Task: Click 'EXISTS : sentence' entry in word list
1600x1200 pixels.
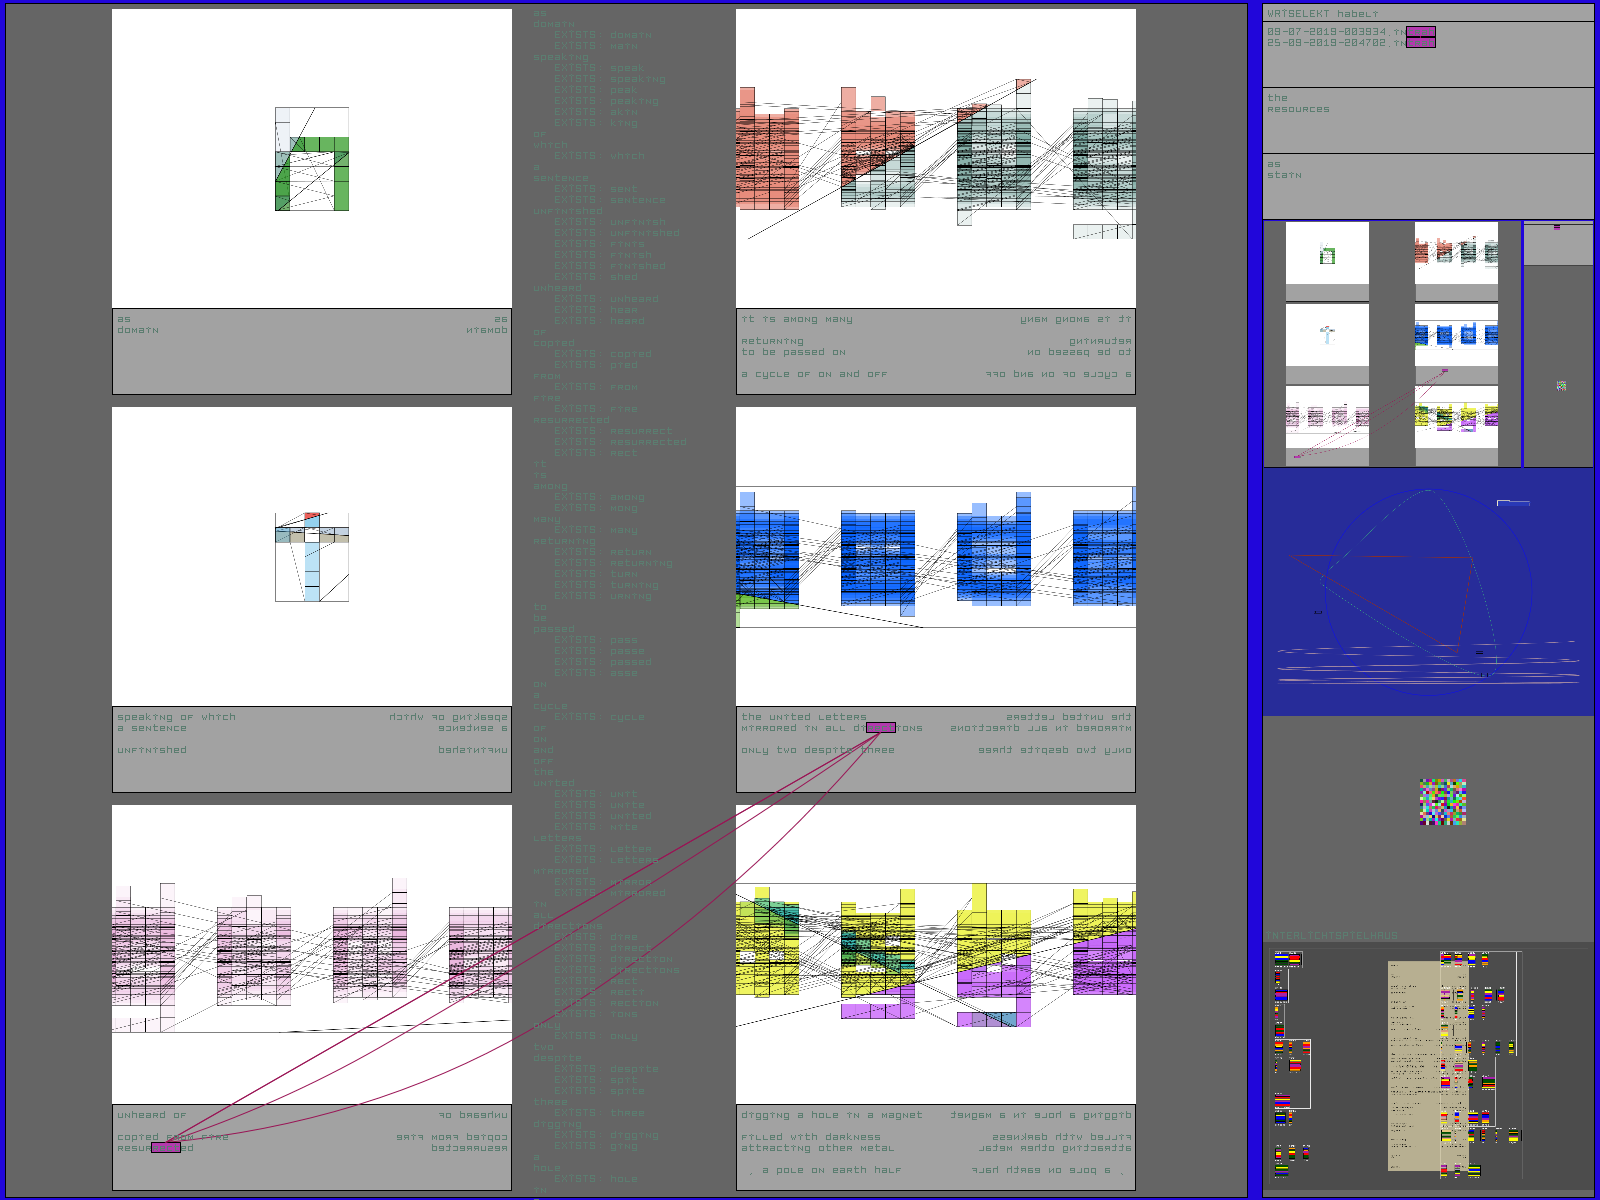Action: [x=610, y=200]
